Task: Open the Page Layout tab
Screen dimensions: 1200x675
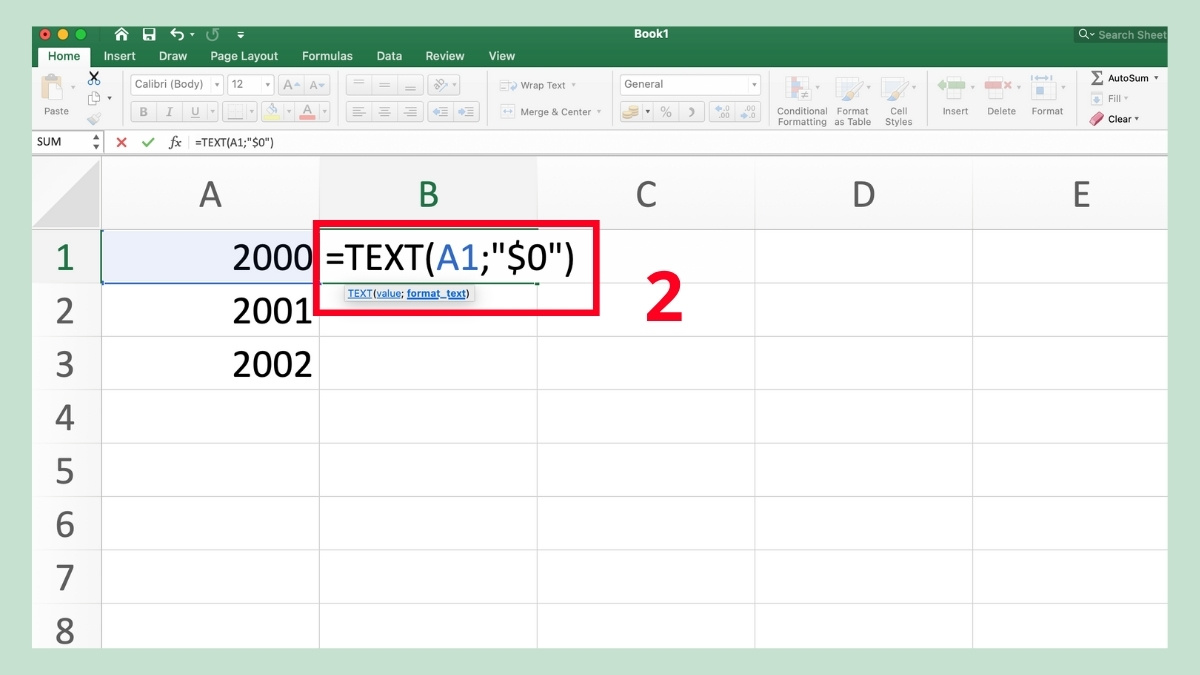Action: point(243,56)
